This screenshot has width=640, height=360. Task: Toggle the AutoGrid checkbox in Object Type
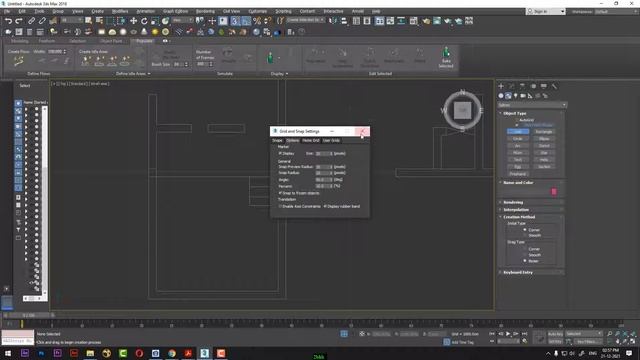tap(517, 120)
